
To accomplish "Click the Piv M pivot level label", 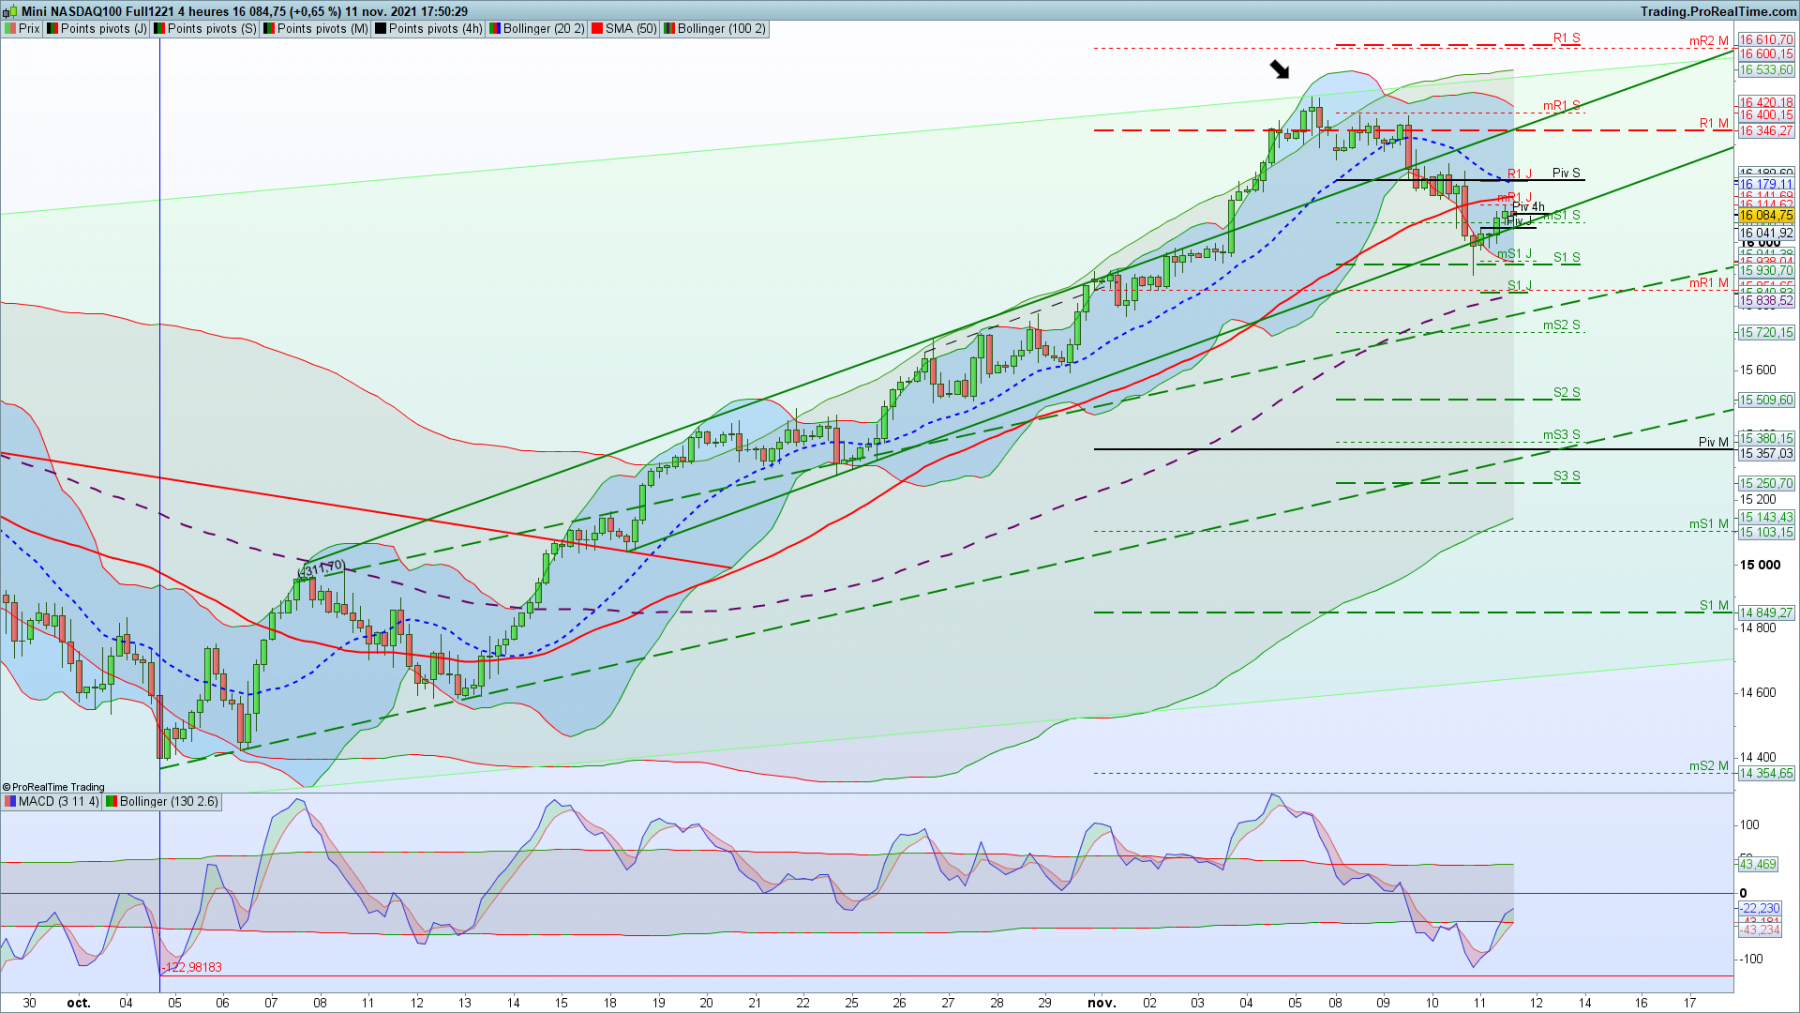I will [1713, 442].
